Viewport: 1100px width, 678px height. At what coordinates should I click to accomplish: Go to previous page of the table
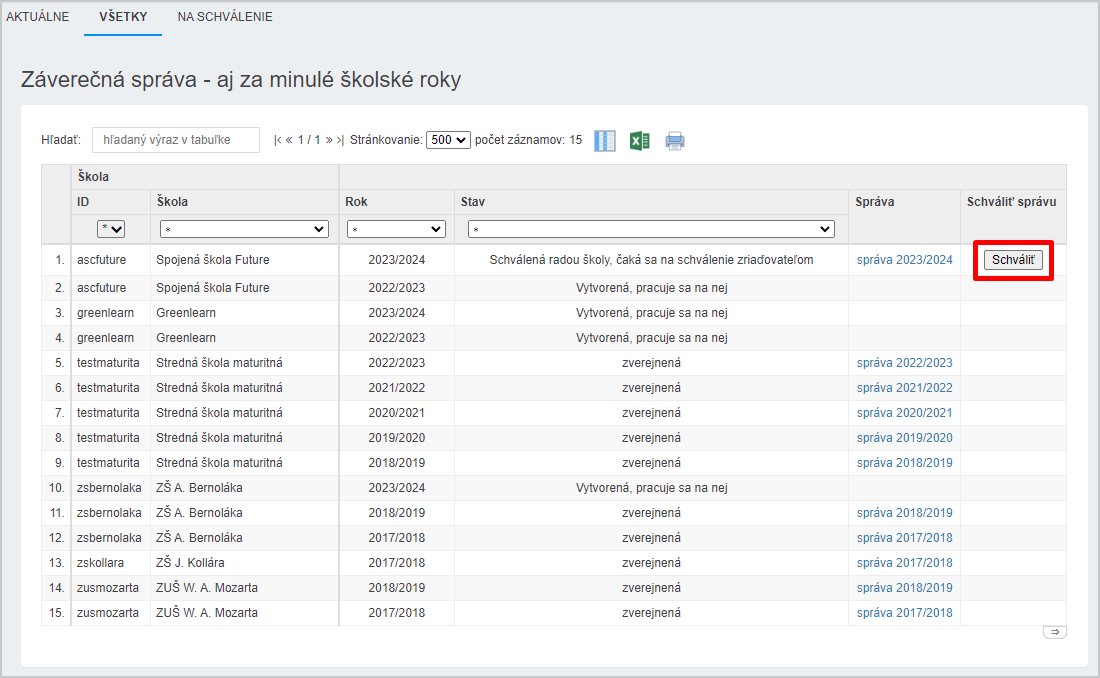288,140
